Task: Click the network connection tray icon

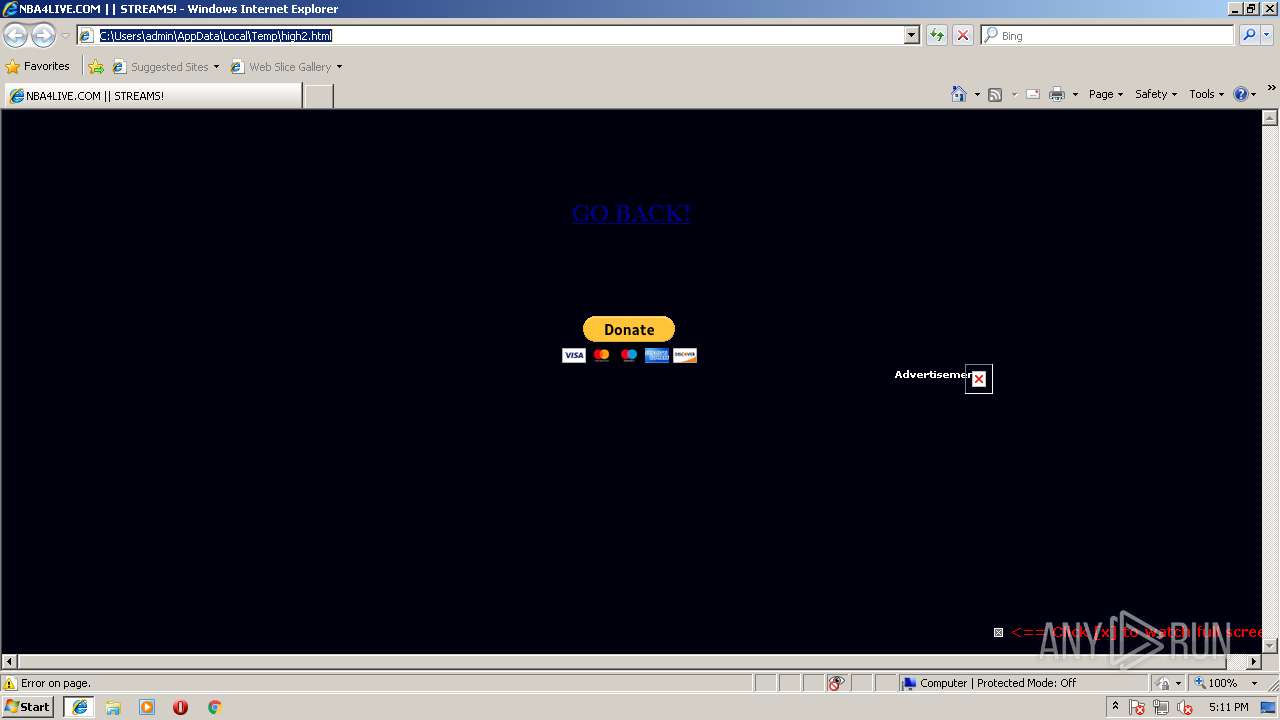Action: 1161,707
